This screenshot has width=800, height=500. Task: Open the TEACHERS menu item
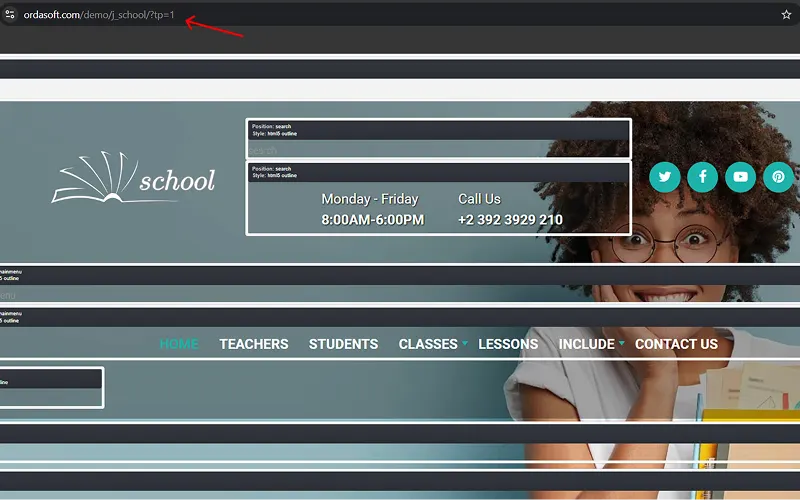(254, 344)
